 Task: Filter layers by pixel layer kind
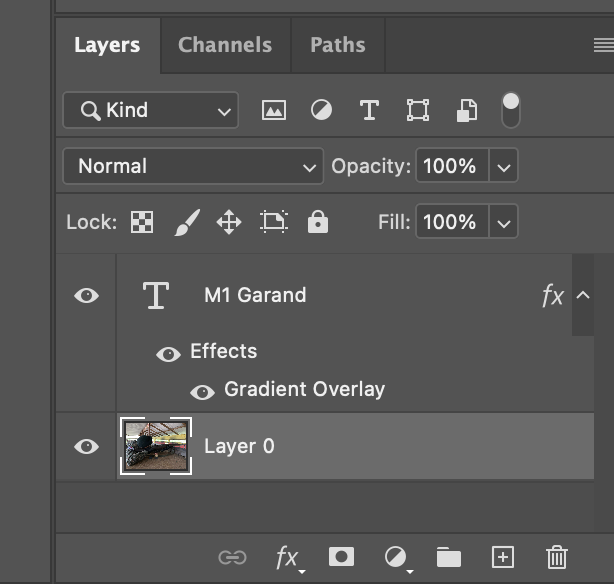[x=274, y=110]
